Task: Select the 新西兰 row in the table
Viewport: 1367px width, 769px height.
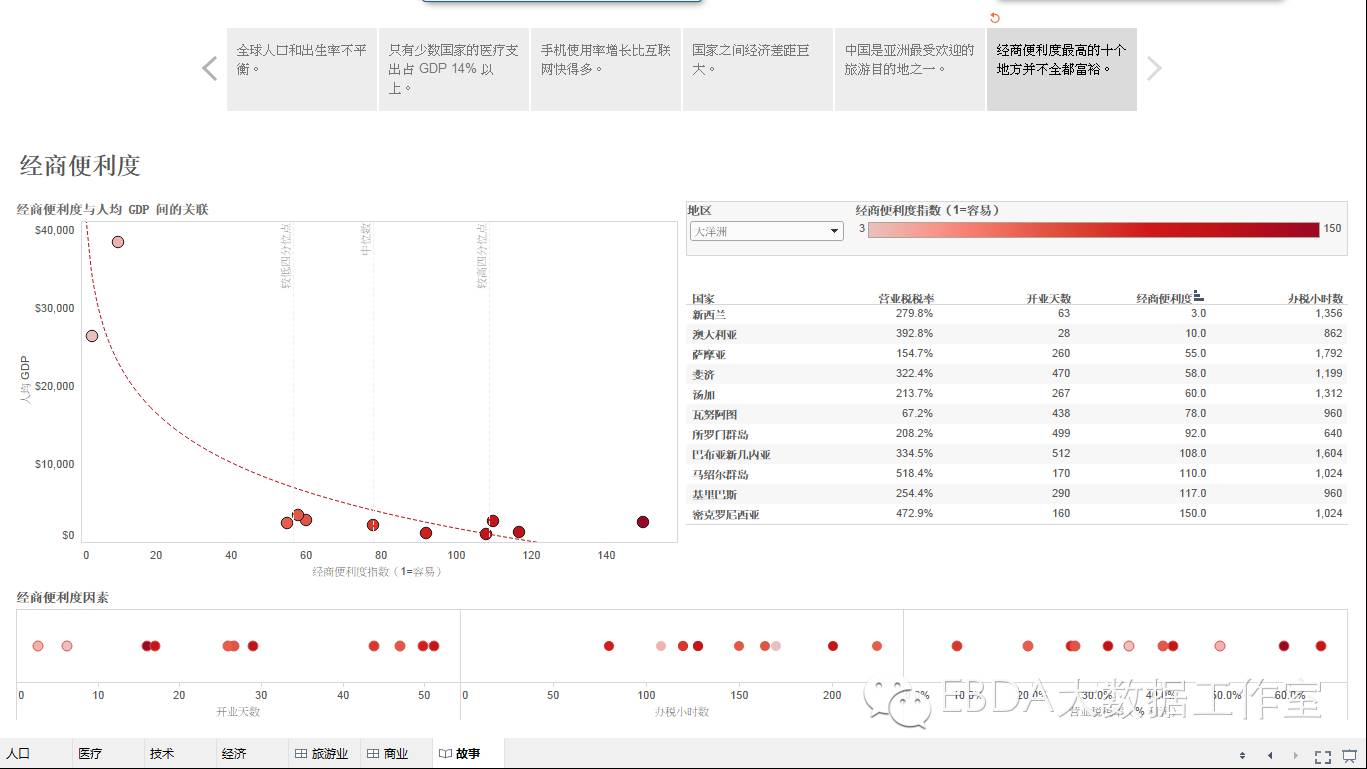Action: pos(710,314)
